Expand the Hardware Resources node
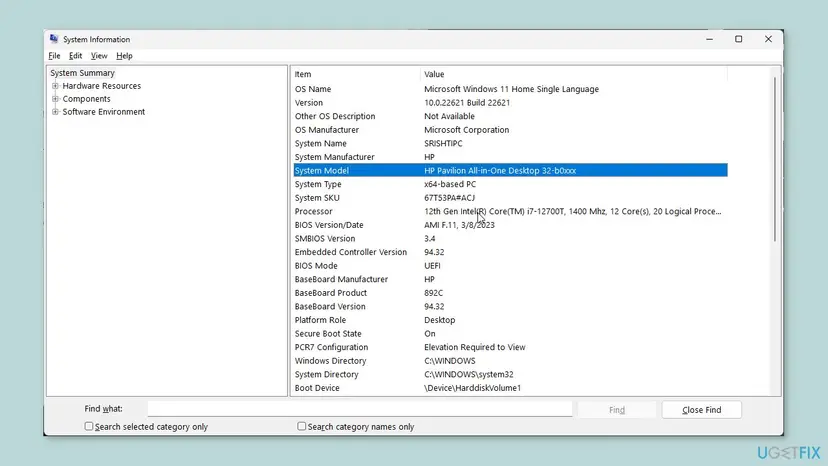This screenshot has width=828, height=466. [x=55, y=86]
